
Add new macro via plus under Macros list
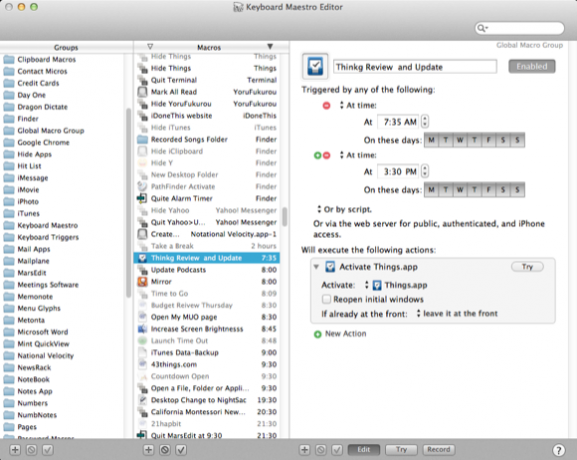click(x=149, y=450)
